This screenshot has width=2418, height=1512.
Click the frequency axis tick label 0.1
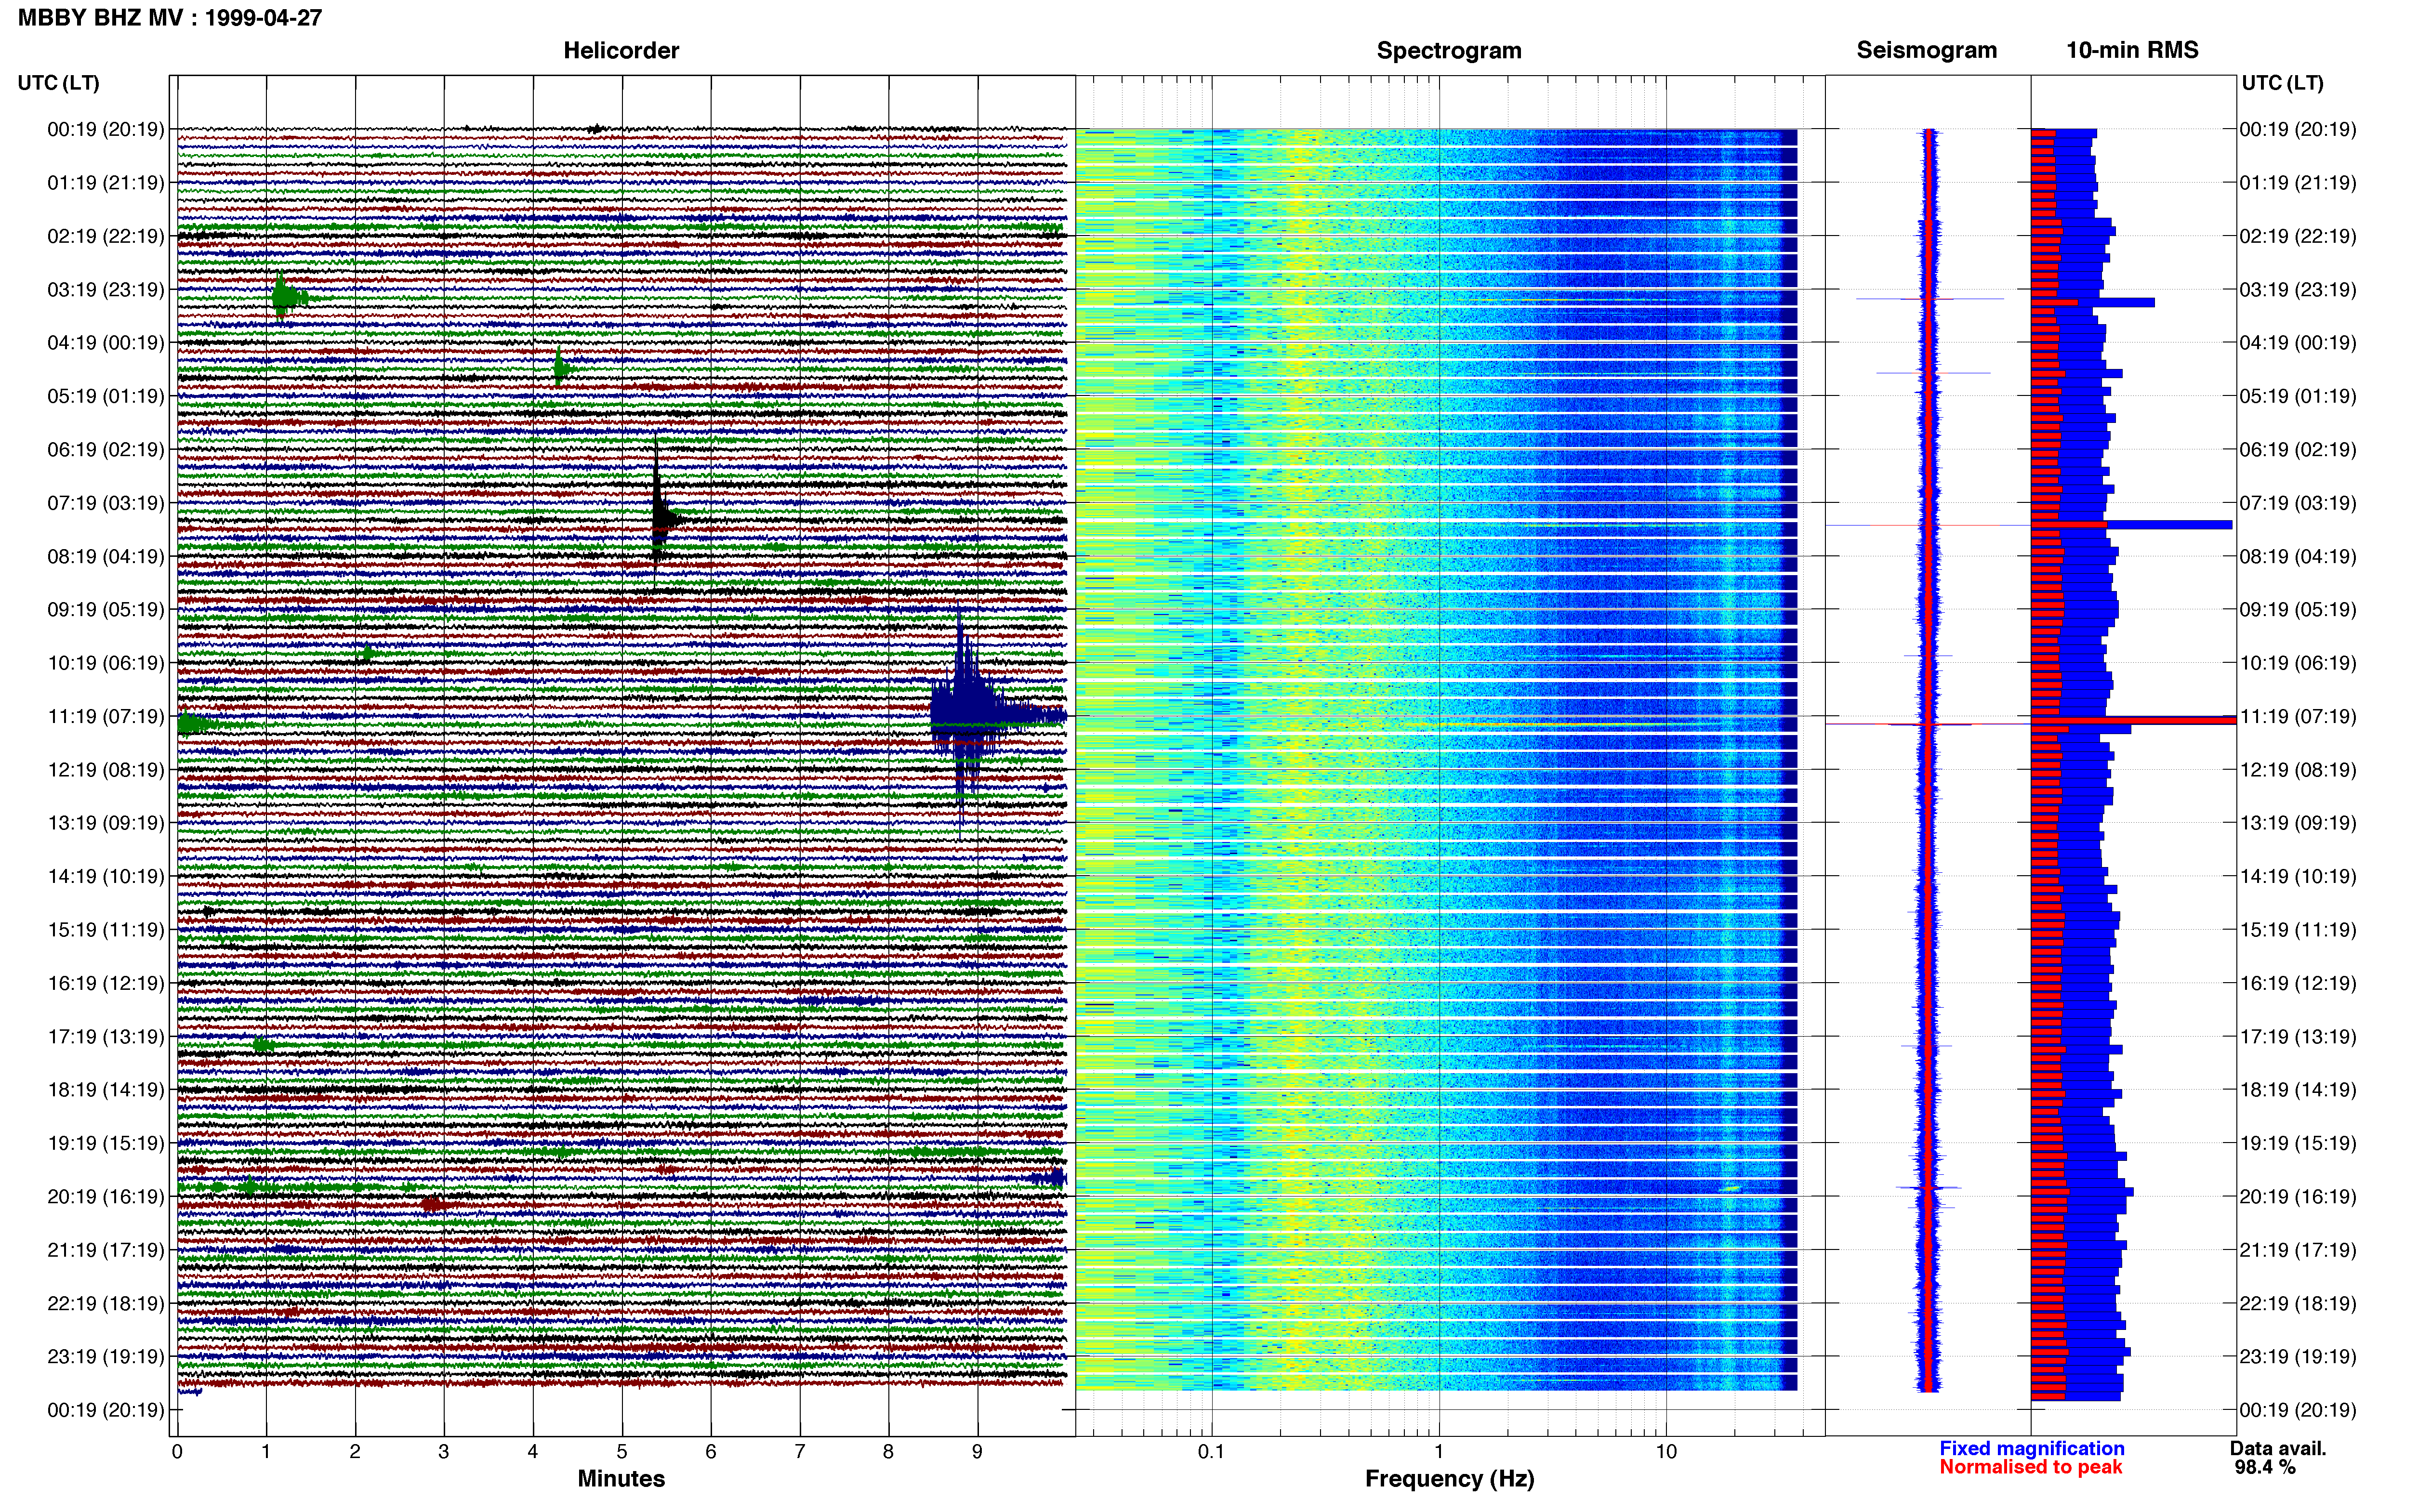coord(1211,1452)
